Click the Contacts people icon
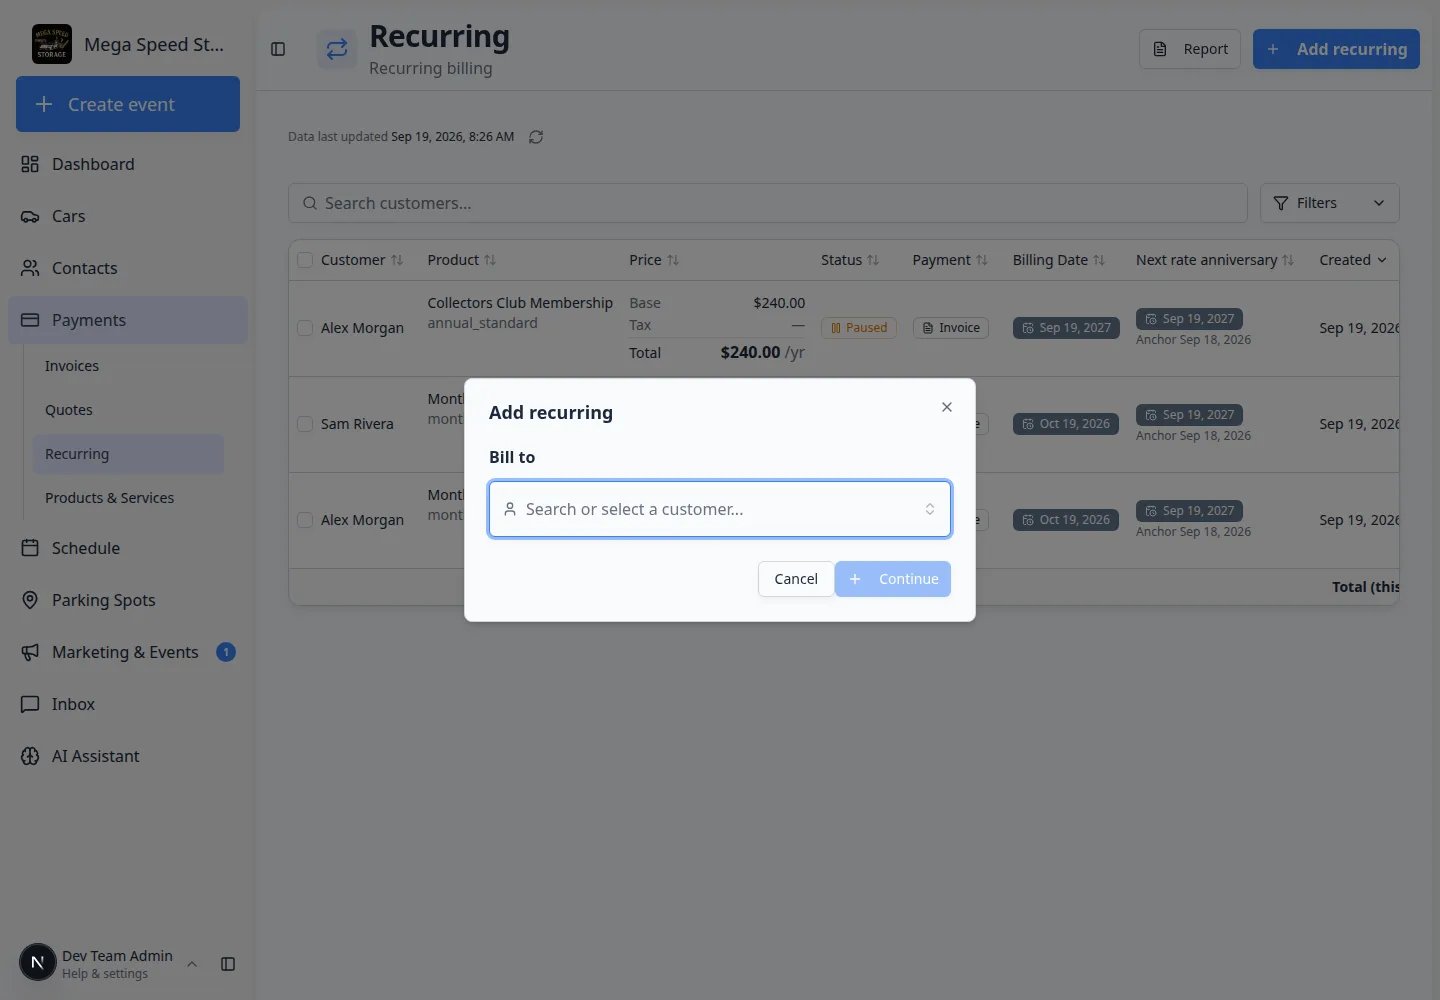 [30, 268]
